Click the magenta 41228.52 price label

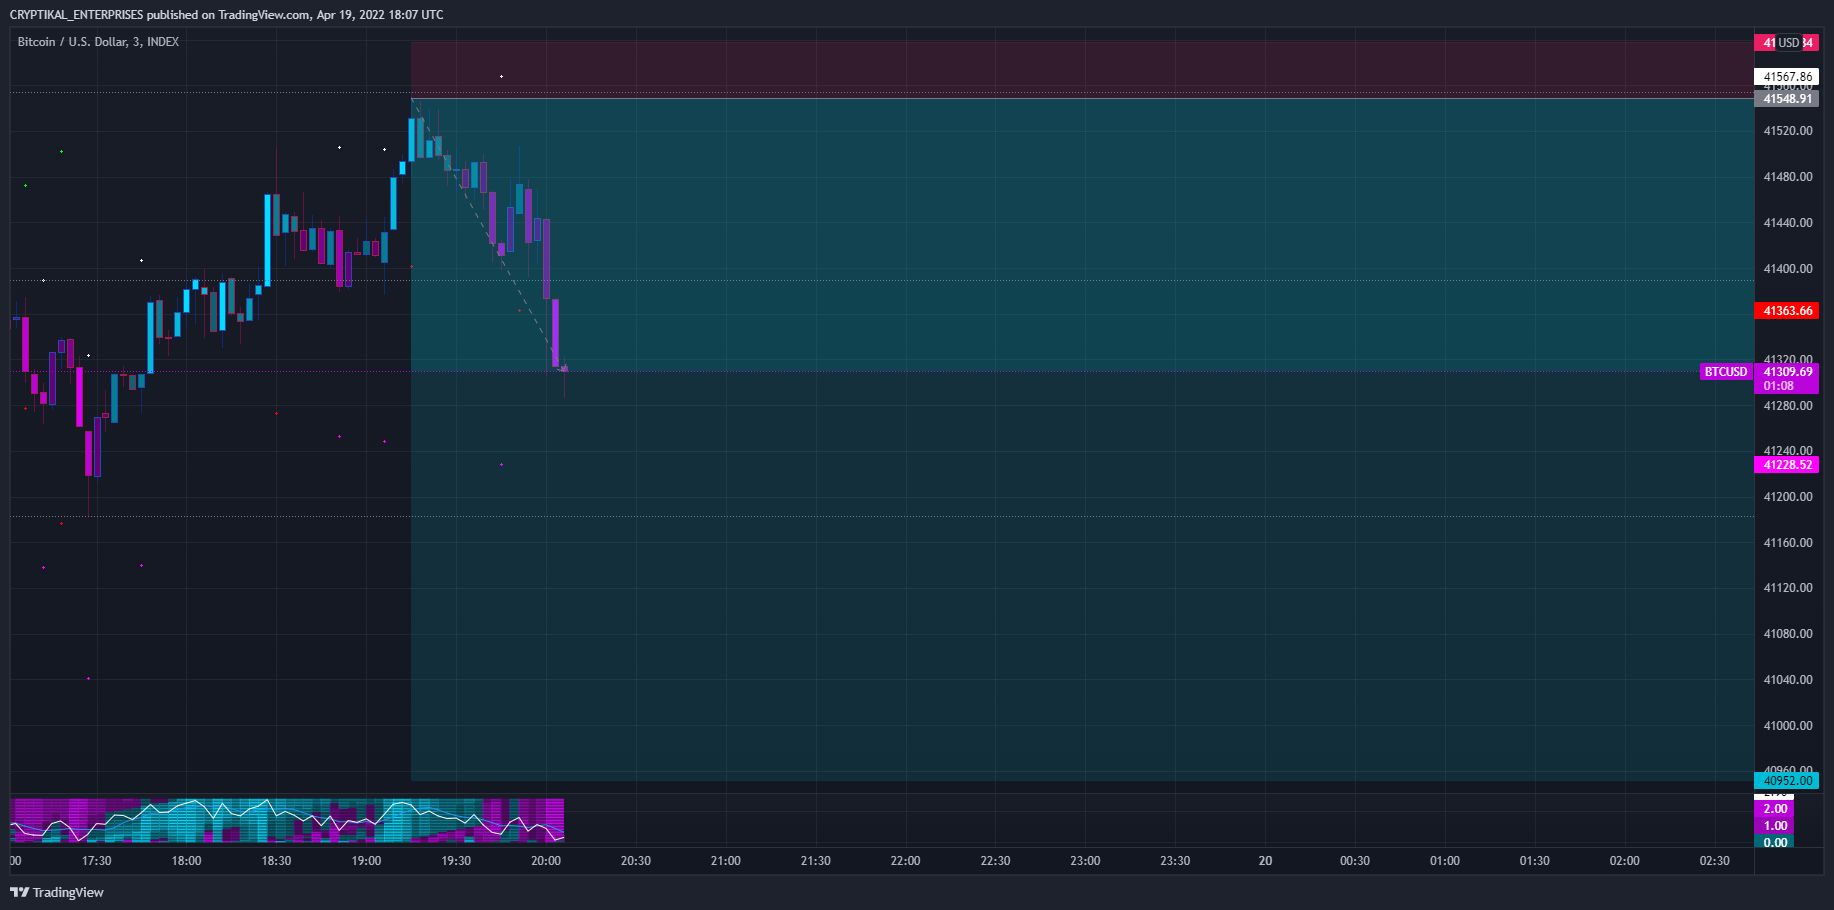point(1787,465)
